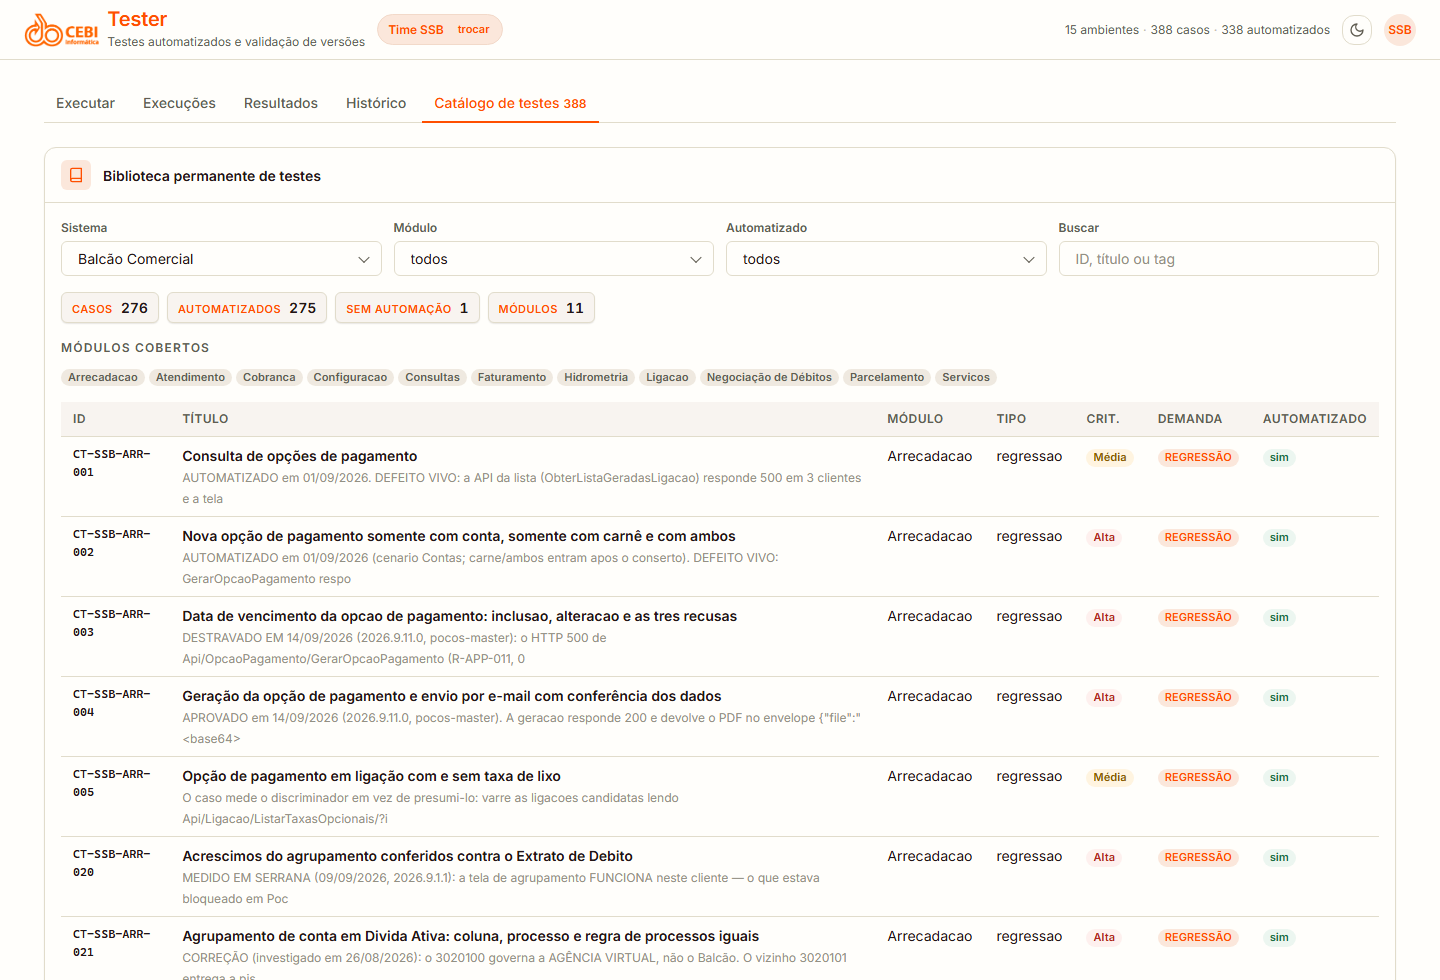Click 'sim' badge in CT-SSB-ARR-021 row

pos(1279,937)
